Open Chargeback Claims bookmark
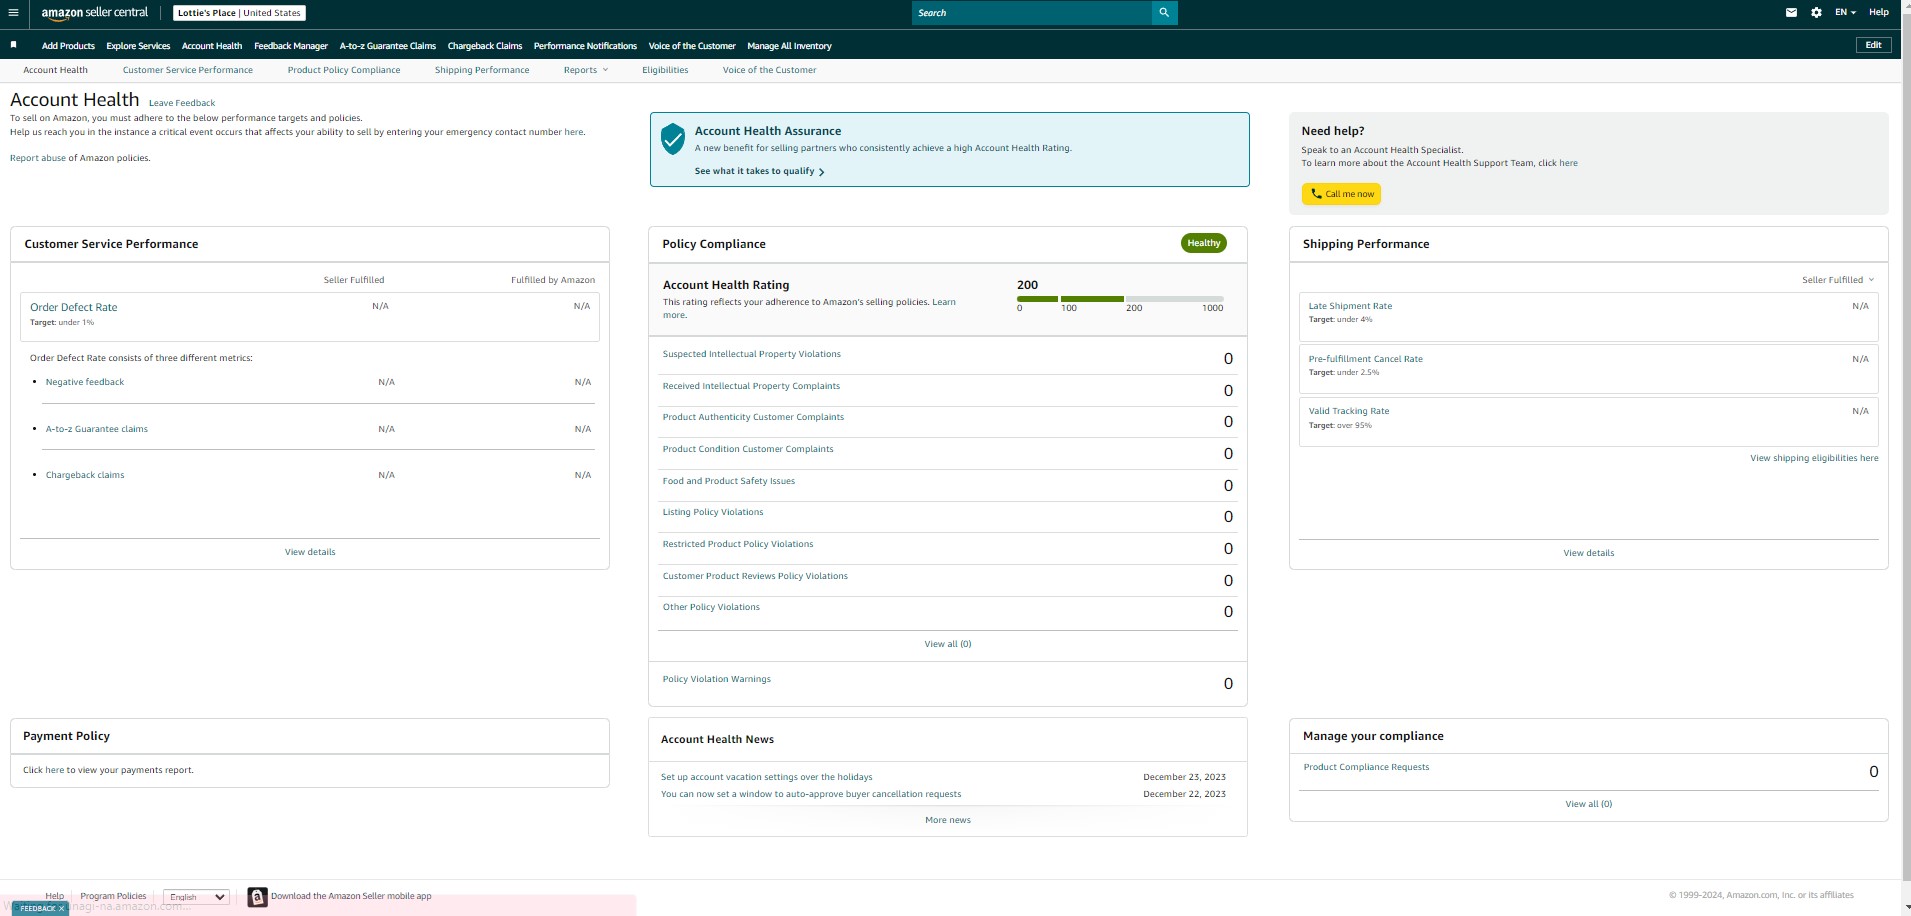1911x916 pixels. coord(485,46)
